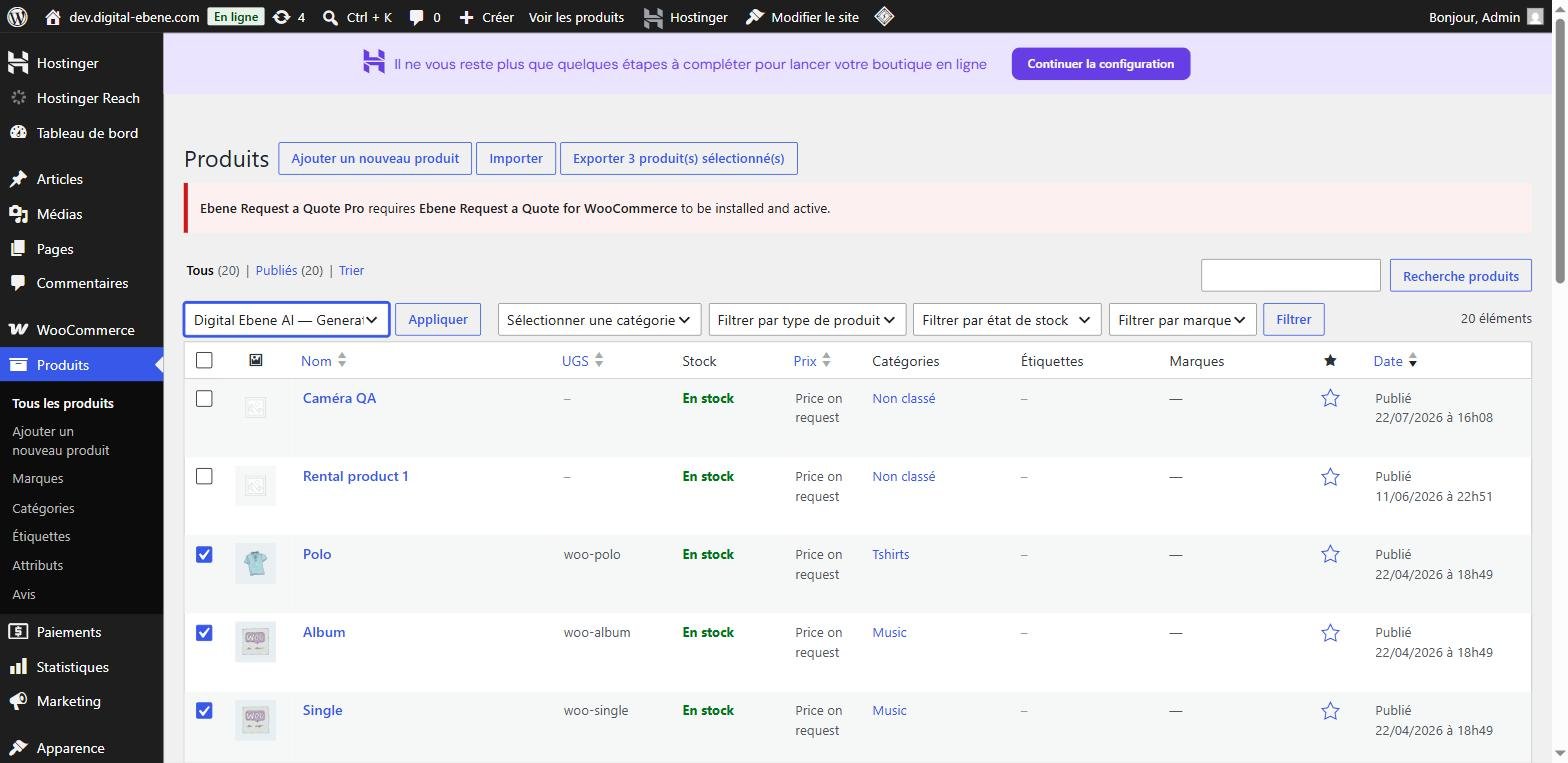Click the Marketing megaphone icon
This screenshot has height=763, width=1568.
pos(18,701)
